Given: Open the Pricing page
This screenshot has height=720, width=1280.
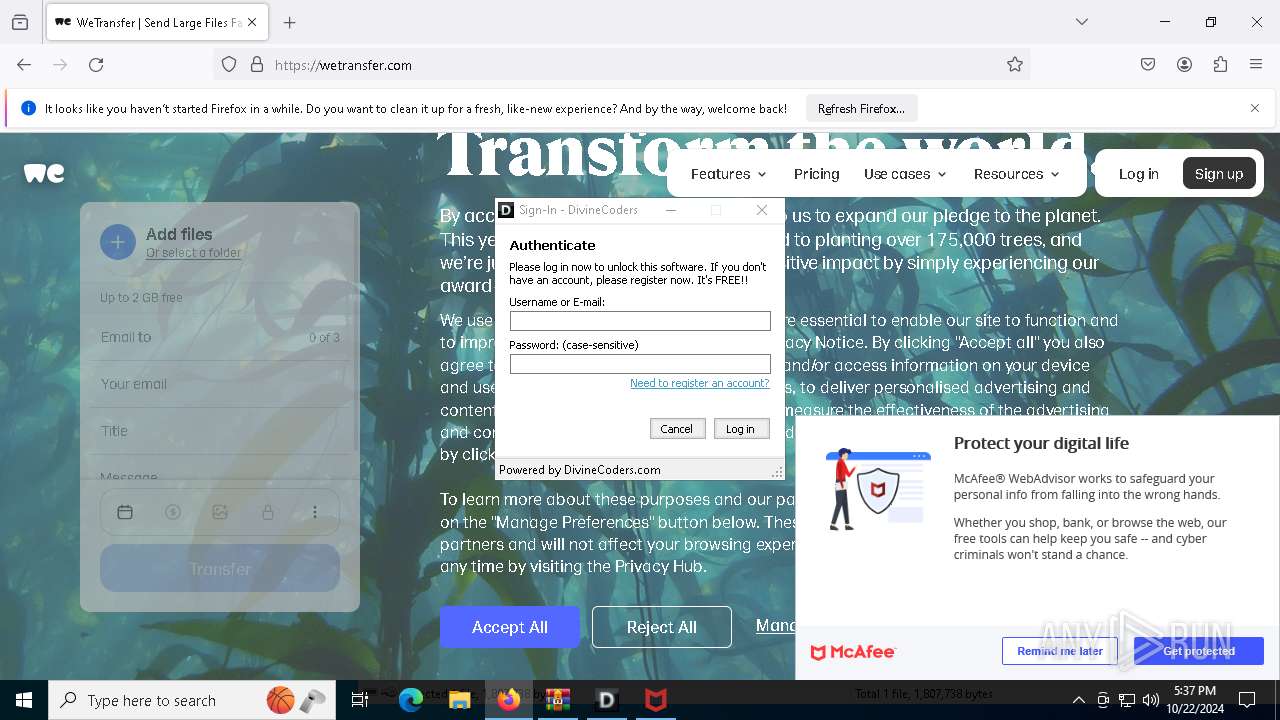Looking at the screenshot, I should click(x=817, y=174).
